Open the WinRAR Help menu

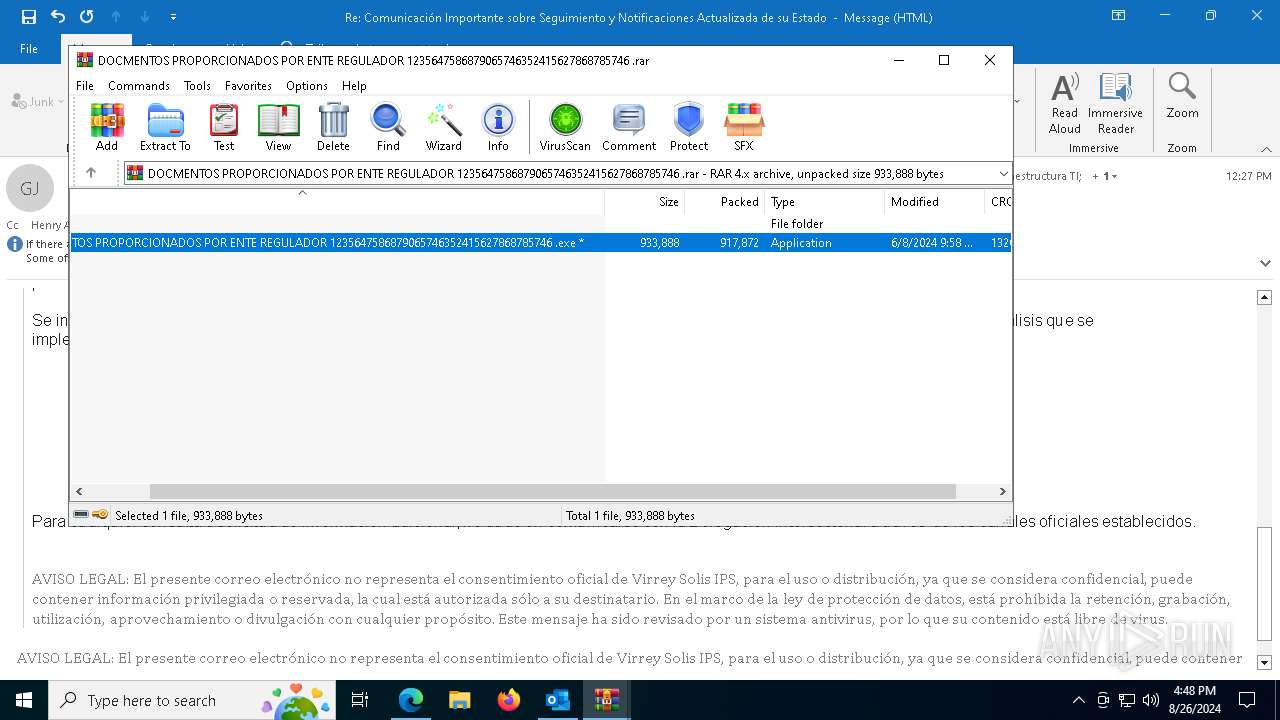tap(354, 86)
